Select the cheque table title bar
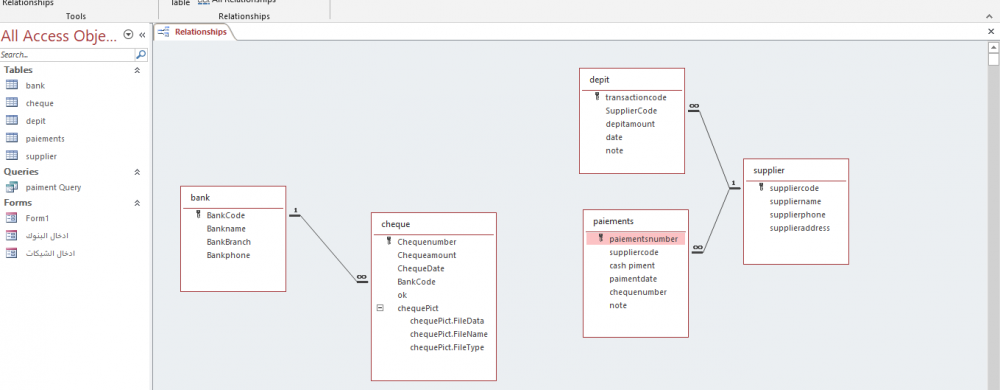Image resolution: width=1000 pixels, height=390 pixels. pos(434,224)
